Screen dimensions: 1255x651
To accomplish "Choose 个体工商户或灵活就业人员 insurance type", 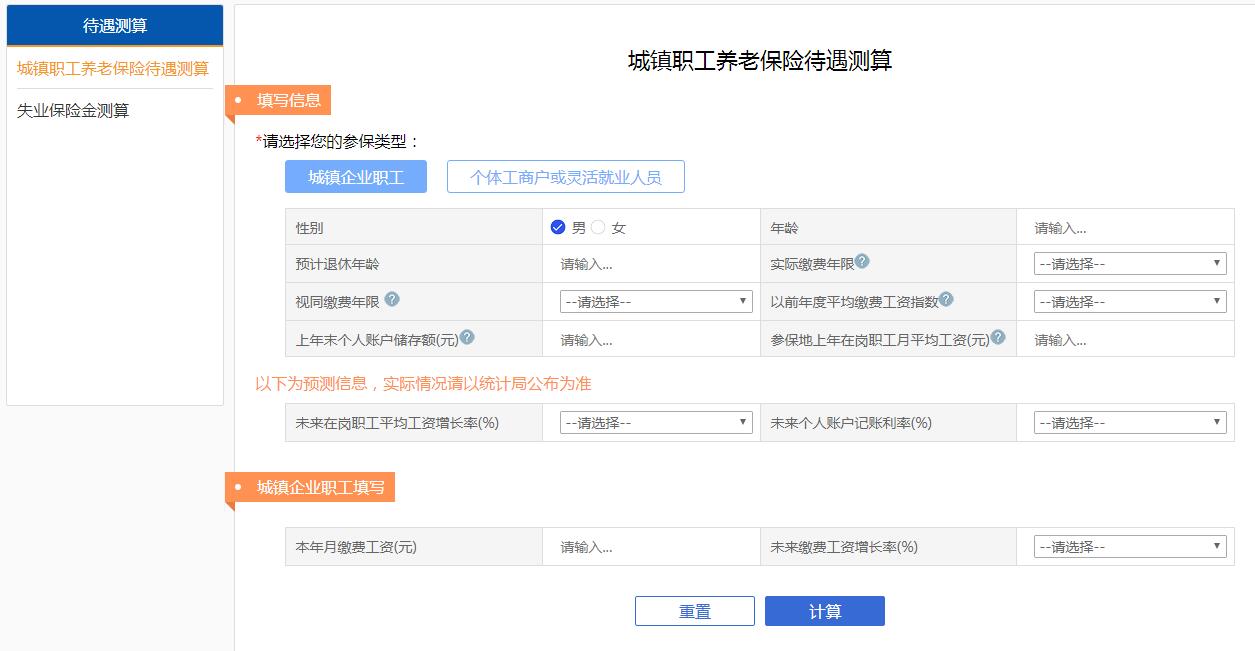I will coord(566,177).
